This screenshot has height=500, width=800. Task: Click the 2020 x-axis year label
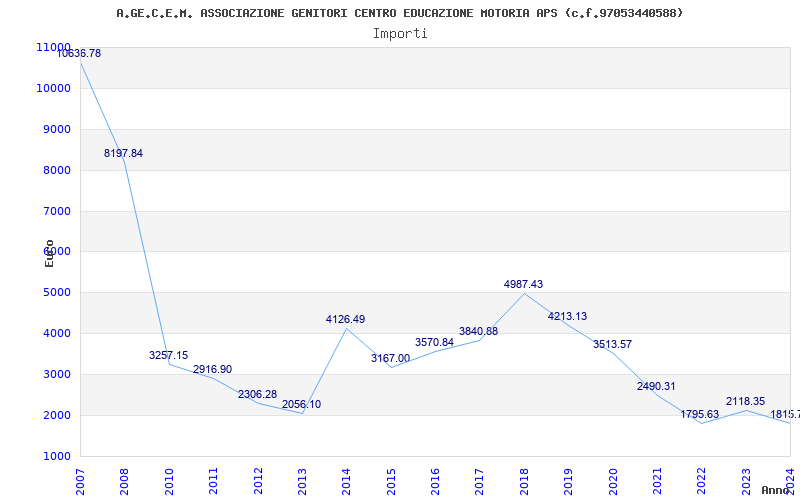(x=613, y=481)
